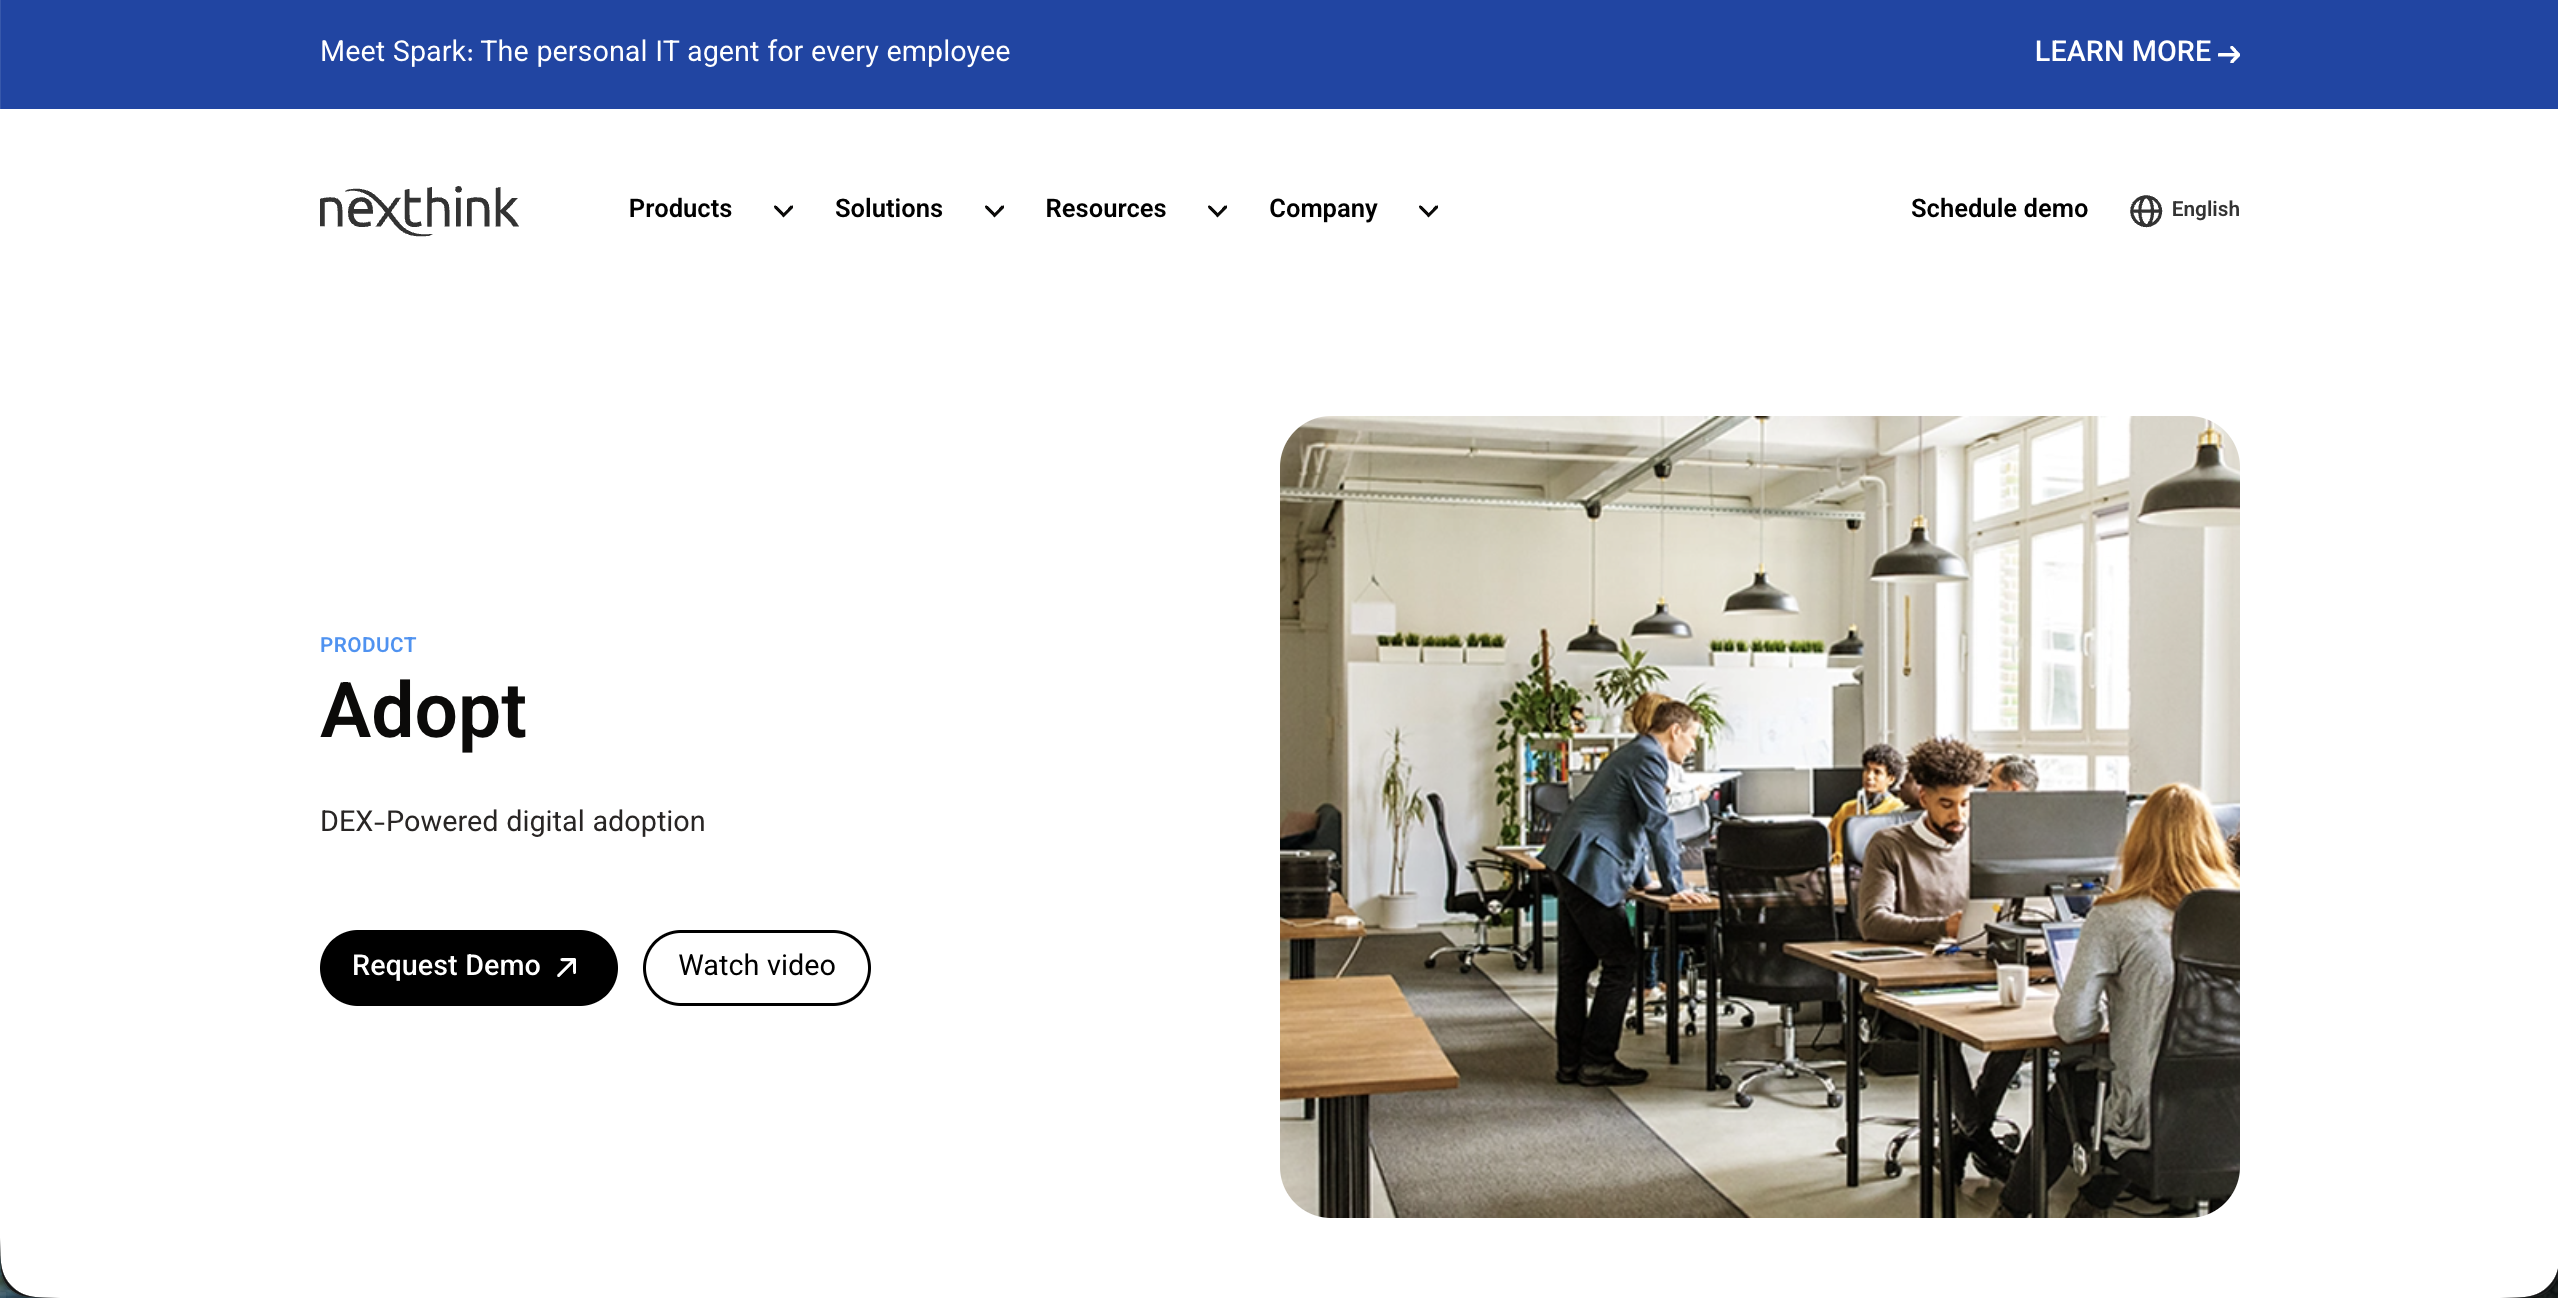
Task: Open the Schedule demo page
Action: tap(1998, 209)
